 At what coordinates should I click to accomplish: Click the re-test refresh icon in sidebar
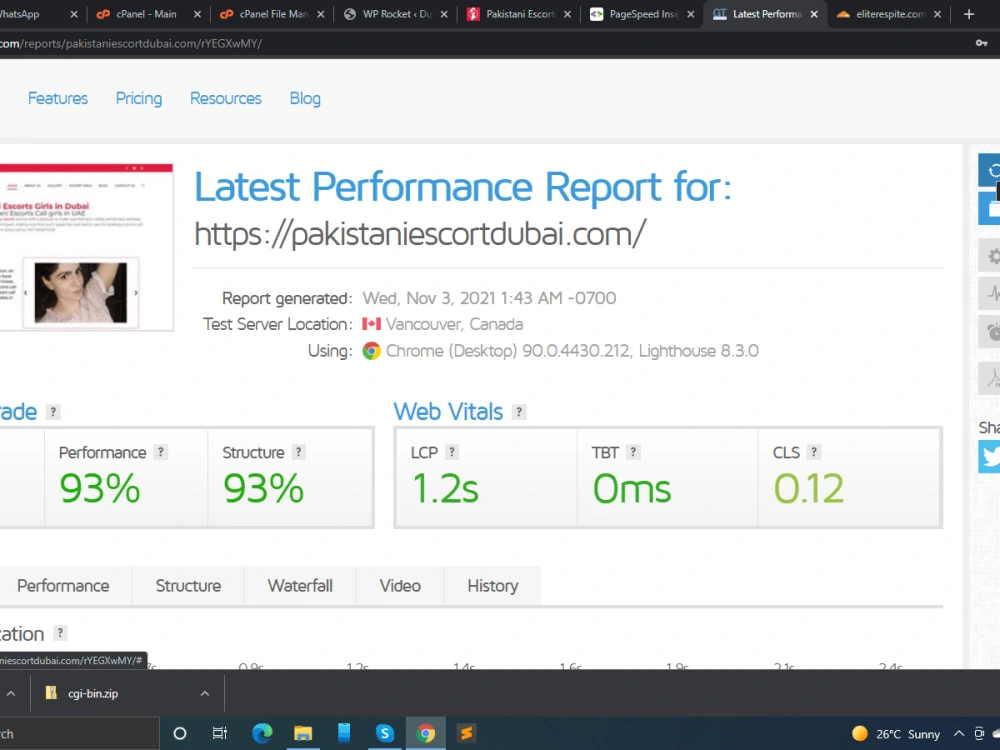coord(990,171)
